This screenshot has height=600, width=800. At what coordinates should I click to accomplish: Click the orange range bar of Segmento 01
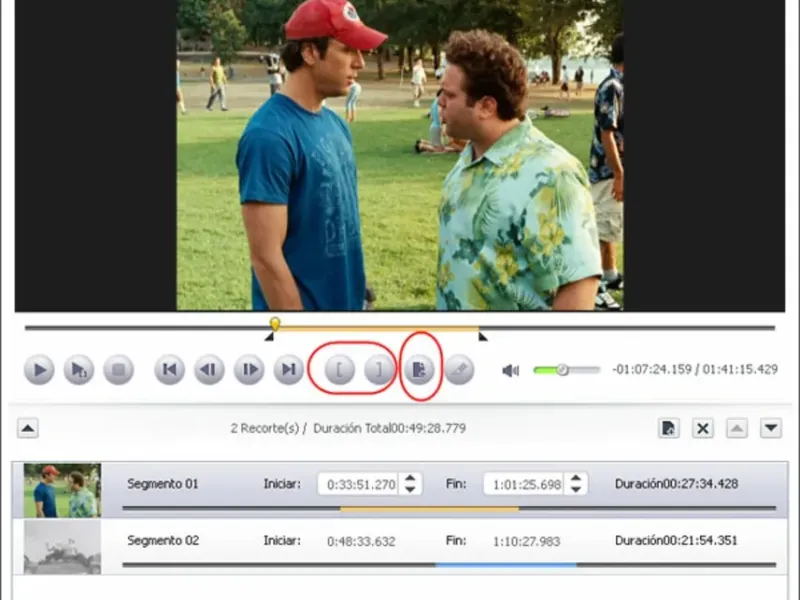pyautogui.click(x=430, y=509)
